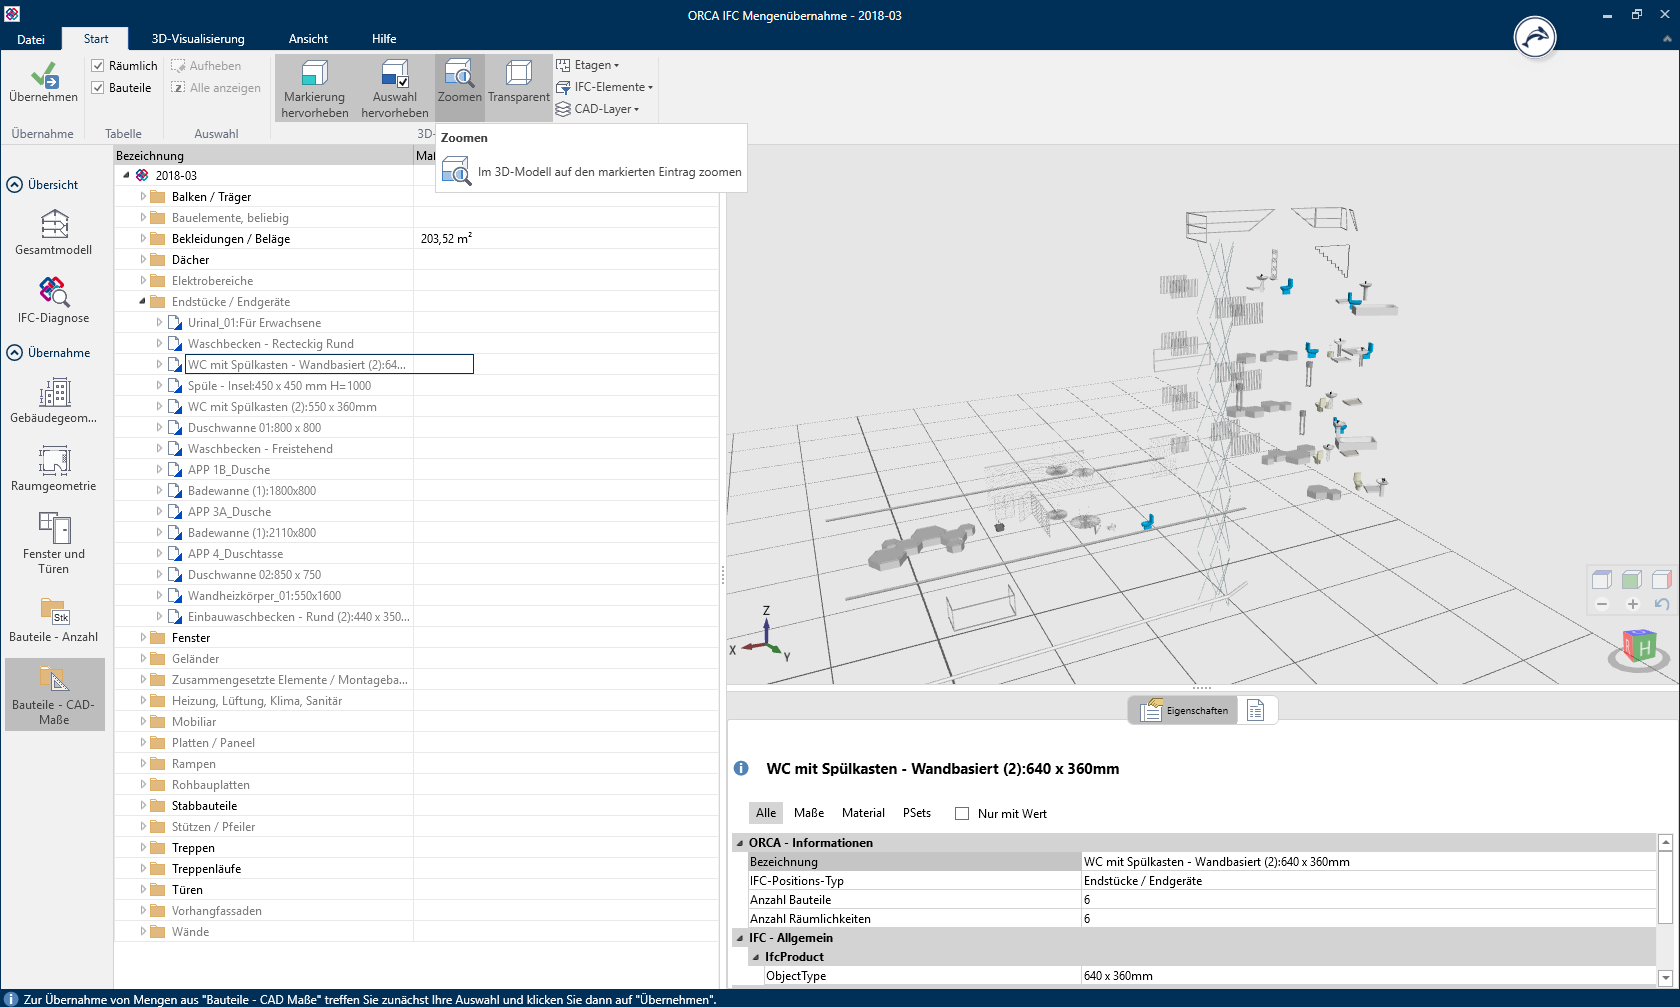1680x1007 pixels.
Task: Switch 3D view to side view cube
Action: point(1662,580)
